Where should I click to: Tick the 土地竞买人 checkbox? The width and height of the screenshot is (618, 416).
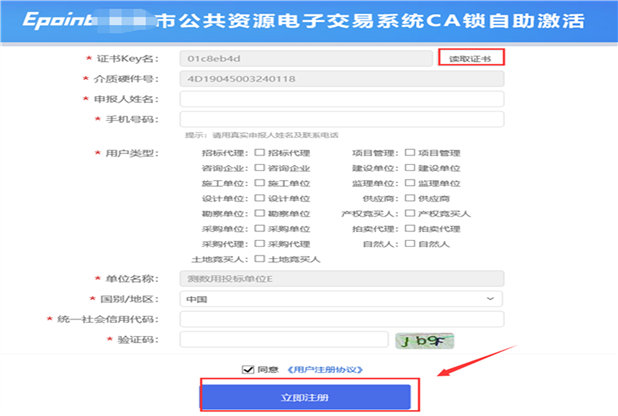click(260, 259)
